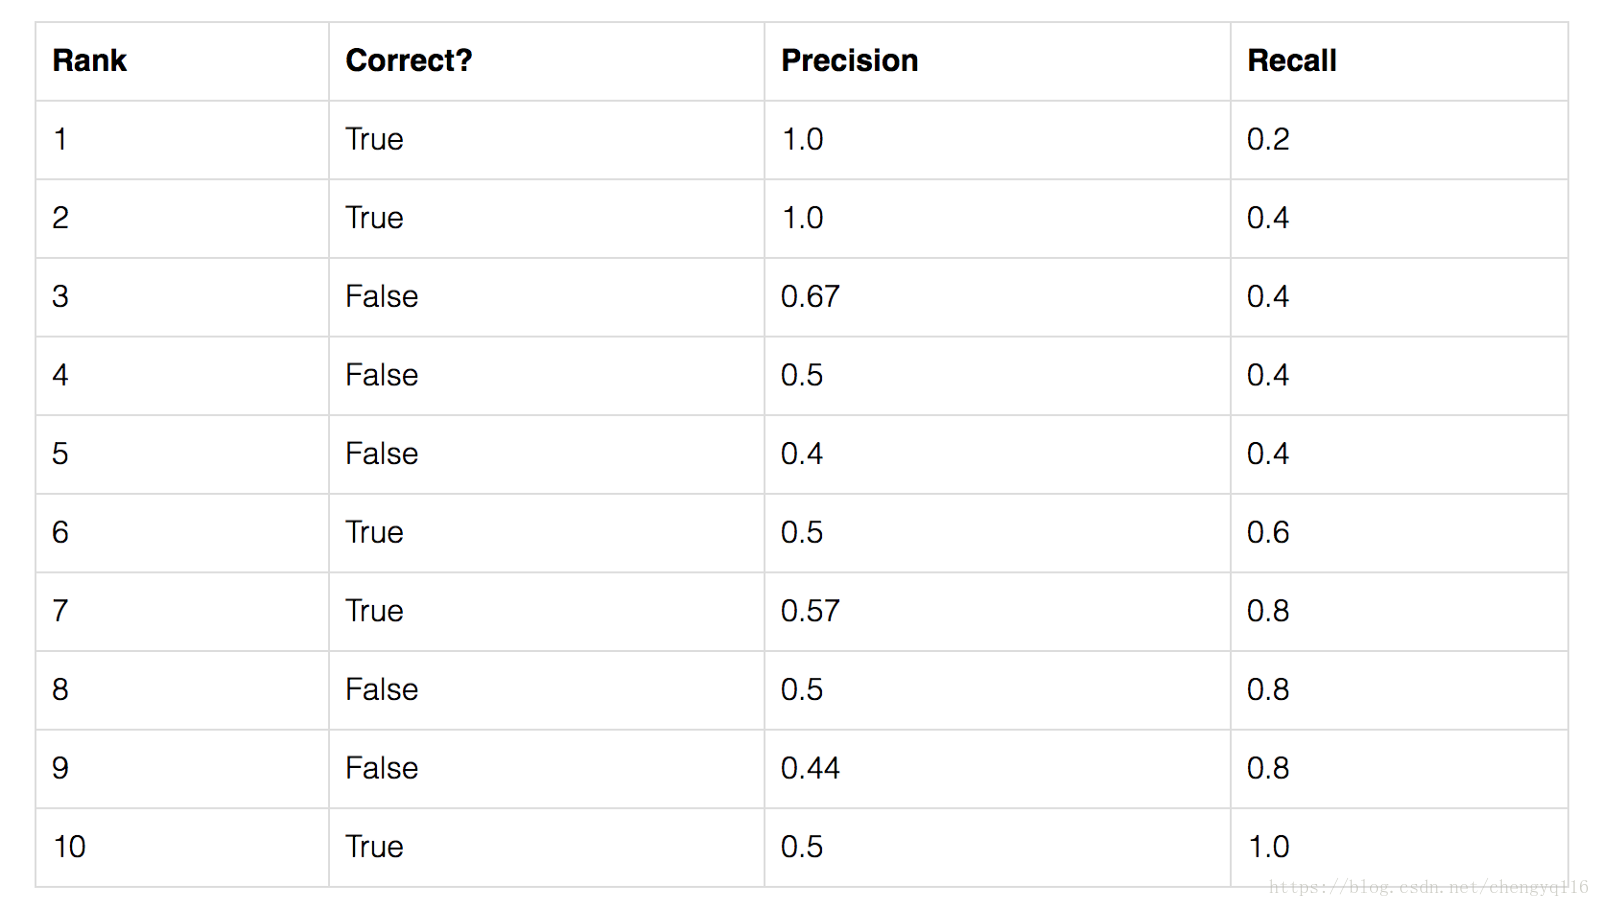1600x907 pixels.
Task: Select the 0.67 precision value
Action: point(810,297)
